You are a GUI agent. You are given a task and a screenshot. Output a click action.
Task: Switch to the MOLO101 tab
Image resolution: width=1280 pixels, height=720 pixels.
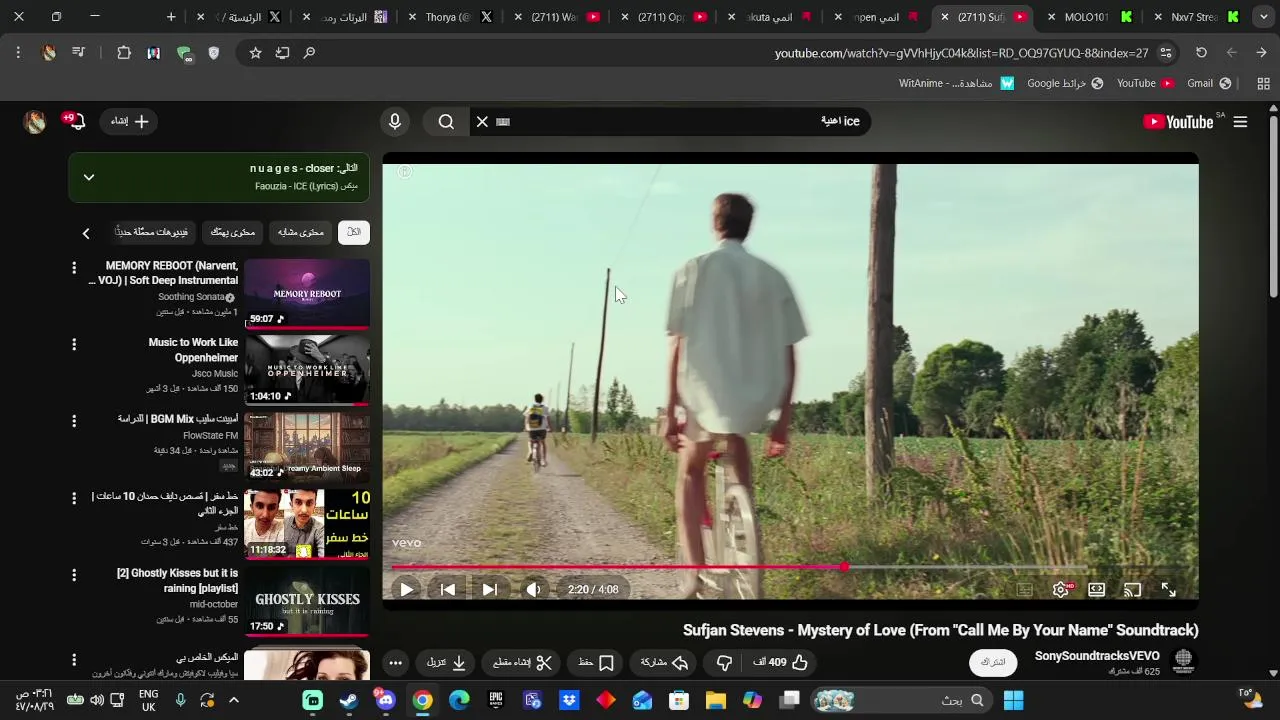[1090, 17]
